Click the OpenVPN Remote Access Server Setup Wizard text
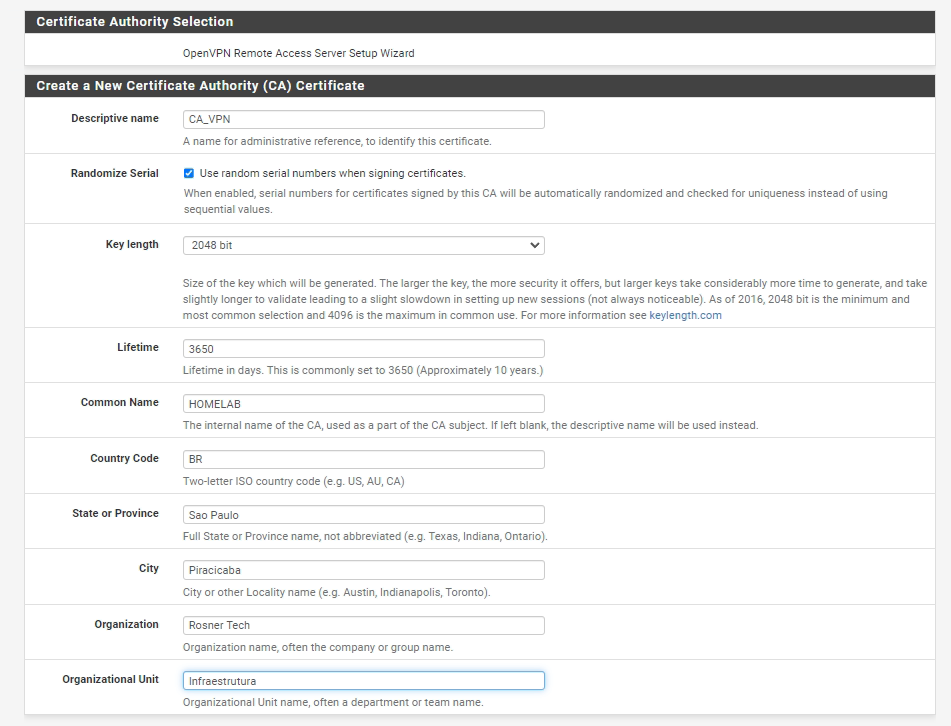Screen dimensions: 951x726 298,53
